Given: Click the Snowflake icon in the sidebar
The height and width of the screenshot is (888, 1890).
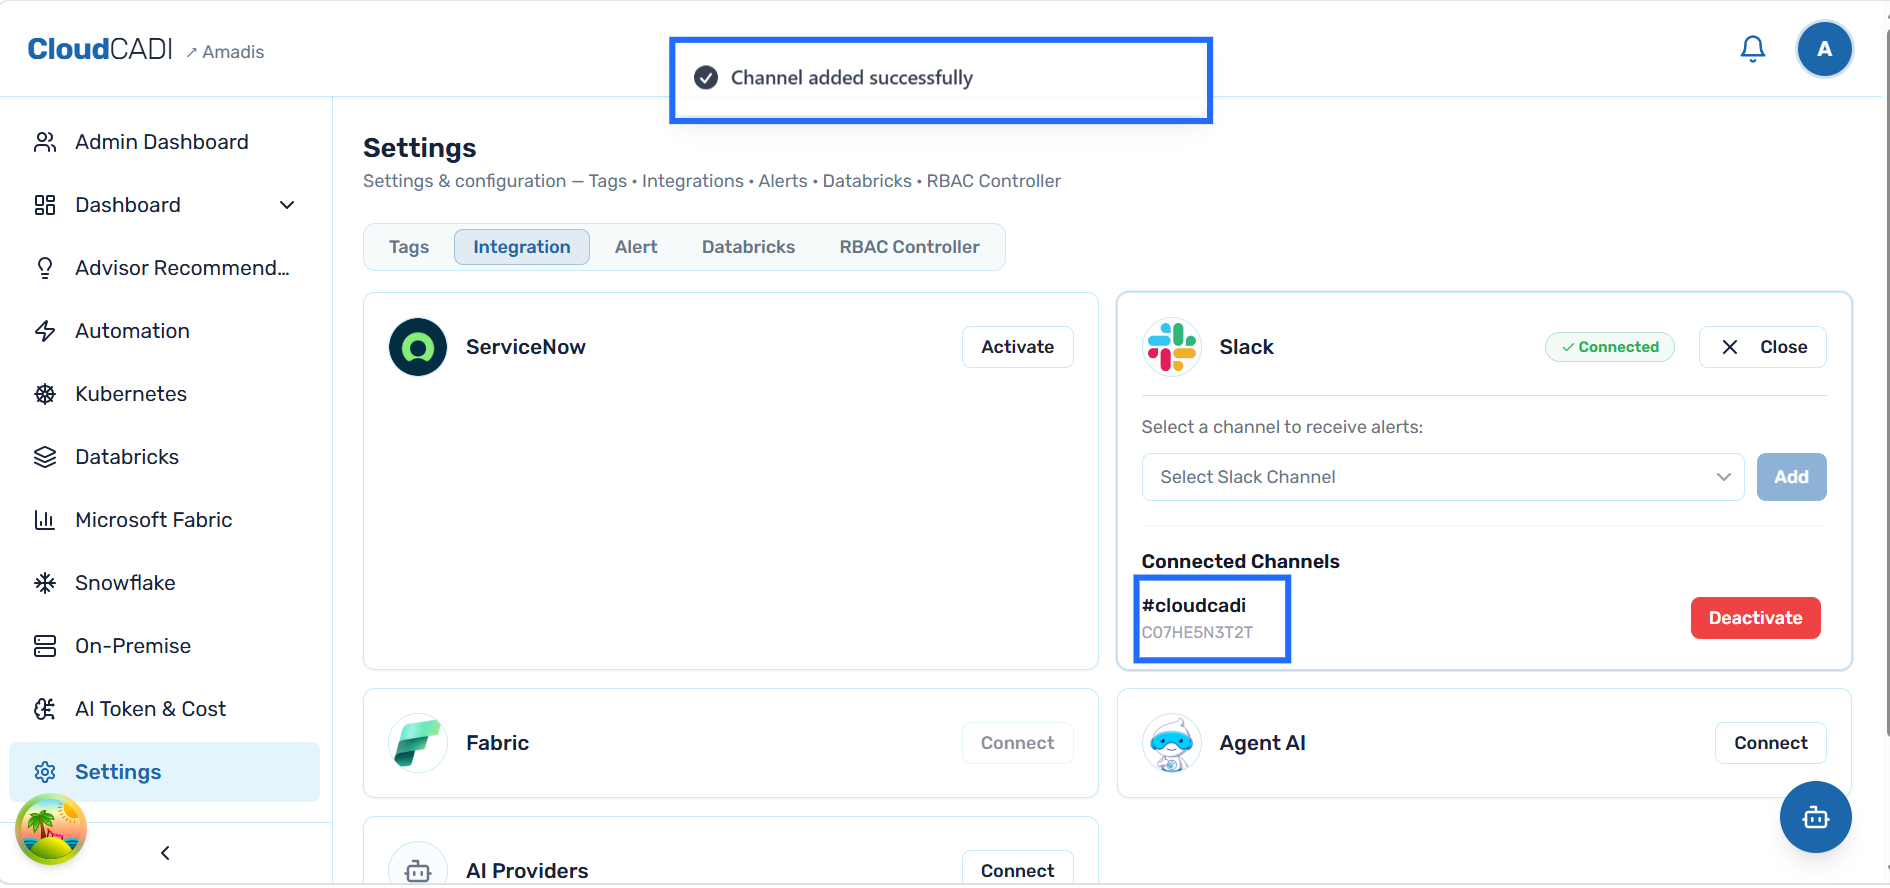Looking at the screenshot, I should click(45, 583).
